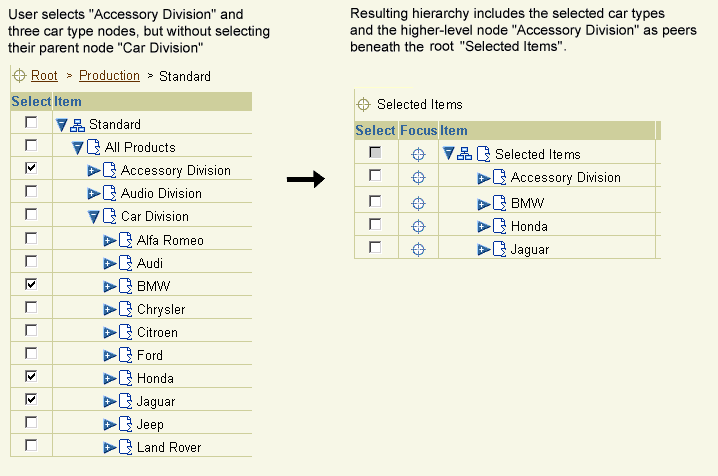Uncheck the Accessory Division checkbox in the left tree
718x476 pixels.
pos(31,168)
